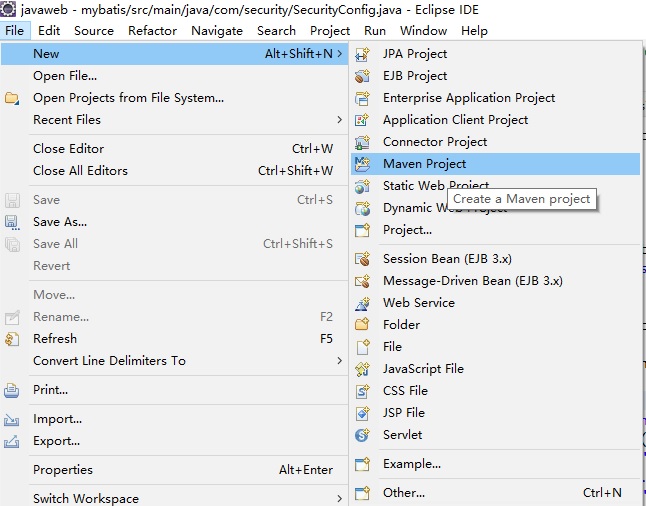Viewport: 646px width, 506px height.
Task: Click the JPA Project icon
Action: pyautogui.click(x=363, y=54)
